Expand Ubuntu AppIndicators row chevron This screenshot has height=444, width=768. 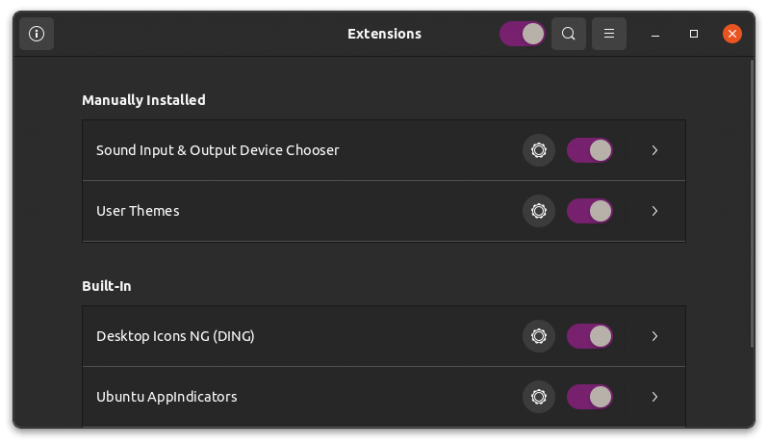655,397
